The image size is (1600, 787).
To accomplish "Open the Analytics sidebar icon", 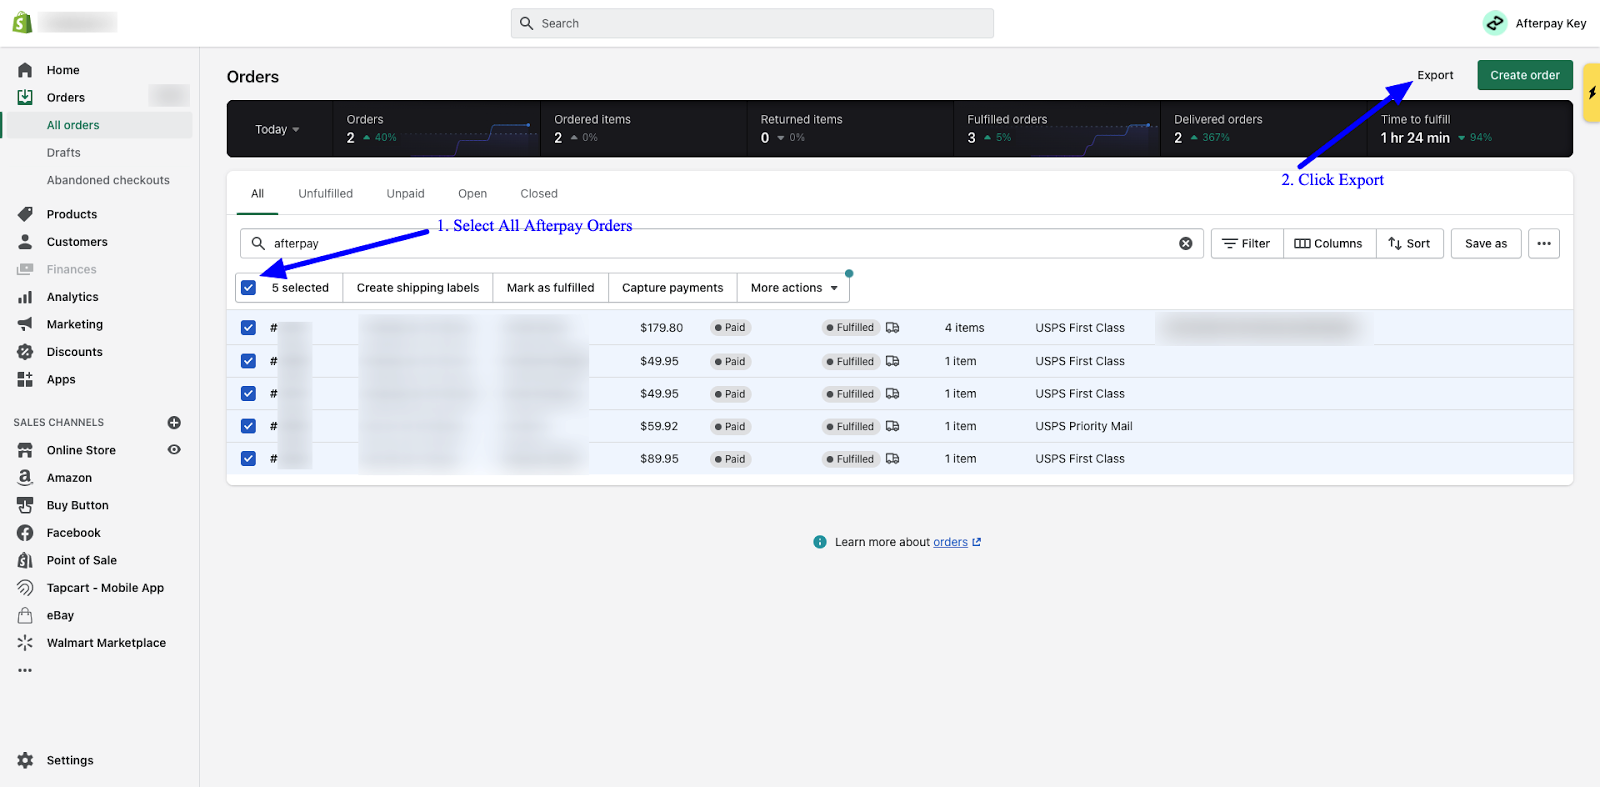I will (25, 297).
